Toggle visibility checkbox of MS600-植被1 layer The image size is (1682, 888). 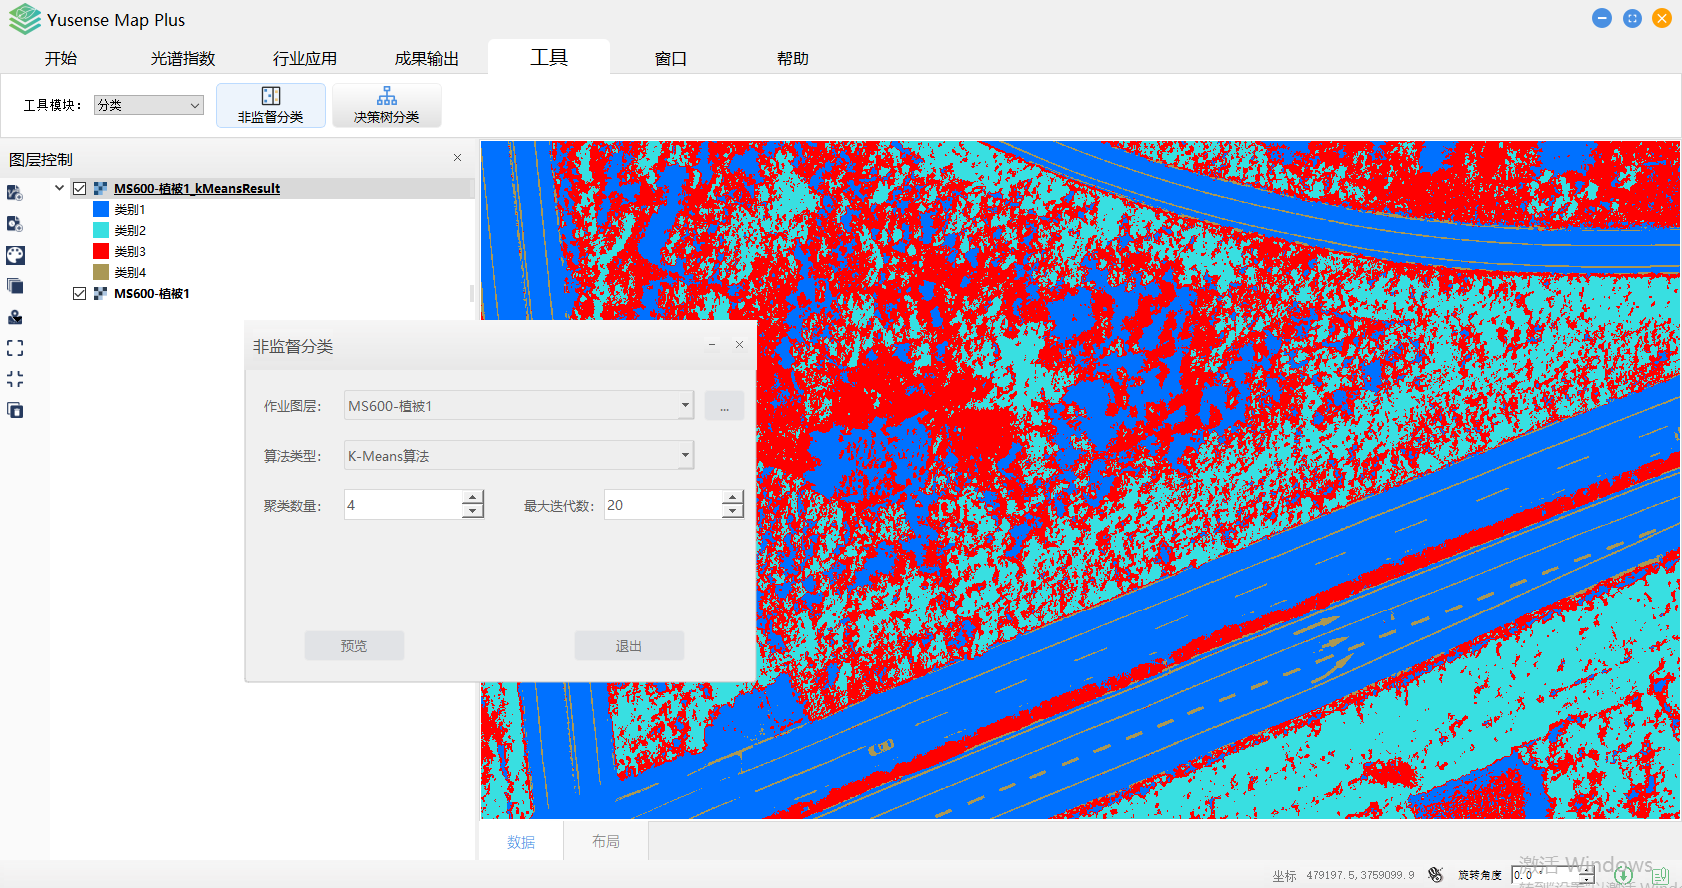(79, 293)
